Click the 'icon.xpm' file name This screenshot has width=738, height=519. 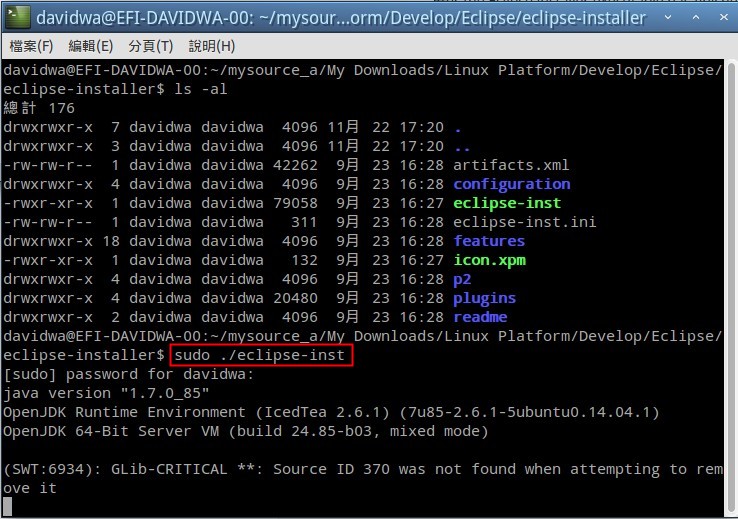[x=489, y=260]
